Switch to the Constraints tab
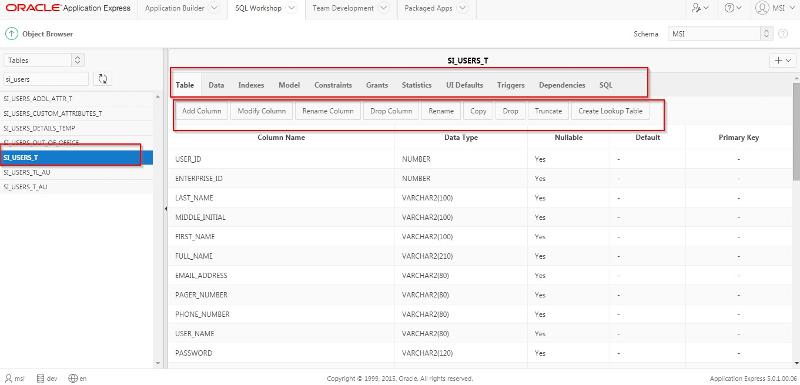 point(333,85)
